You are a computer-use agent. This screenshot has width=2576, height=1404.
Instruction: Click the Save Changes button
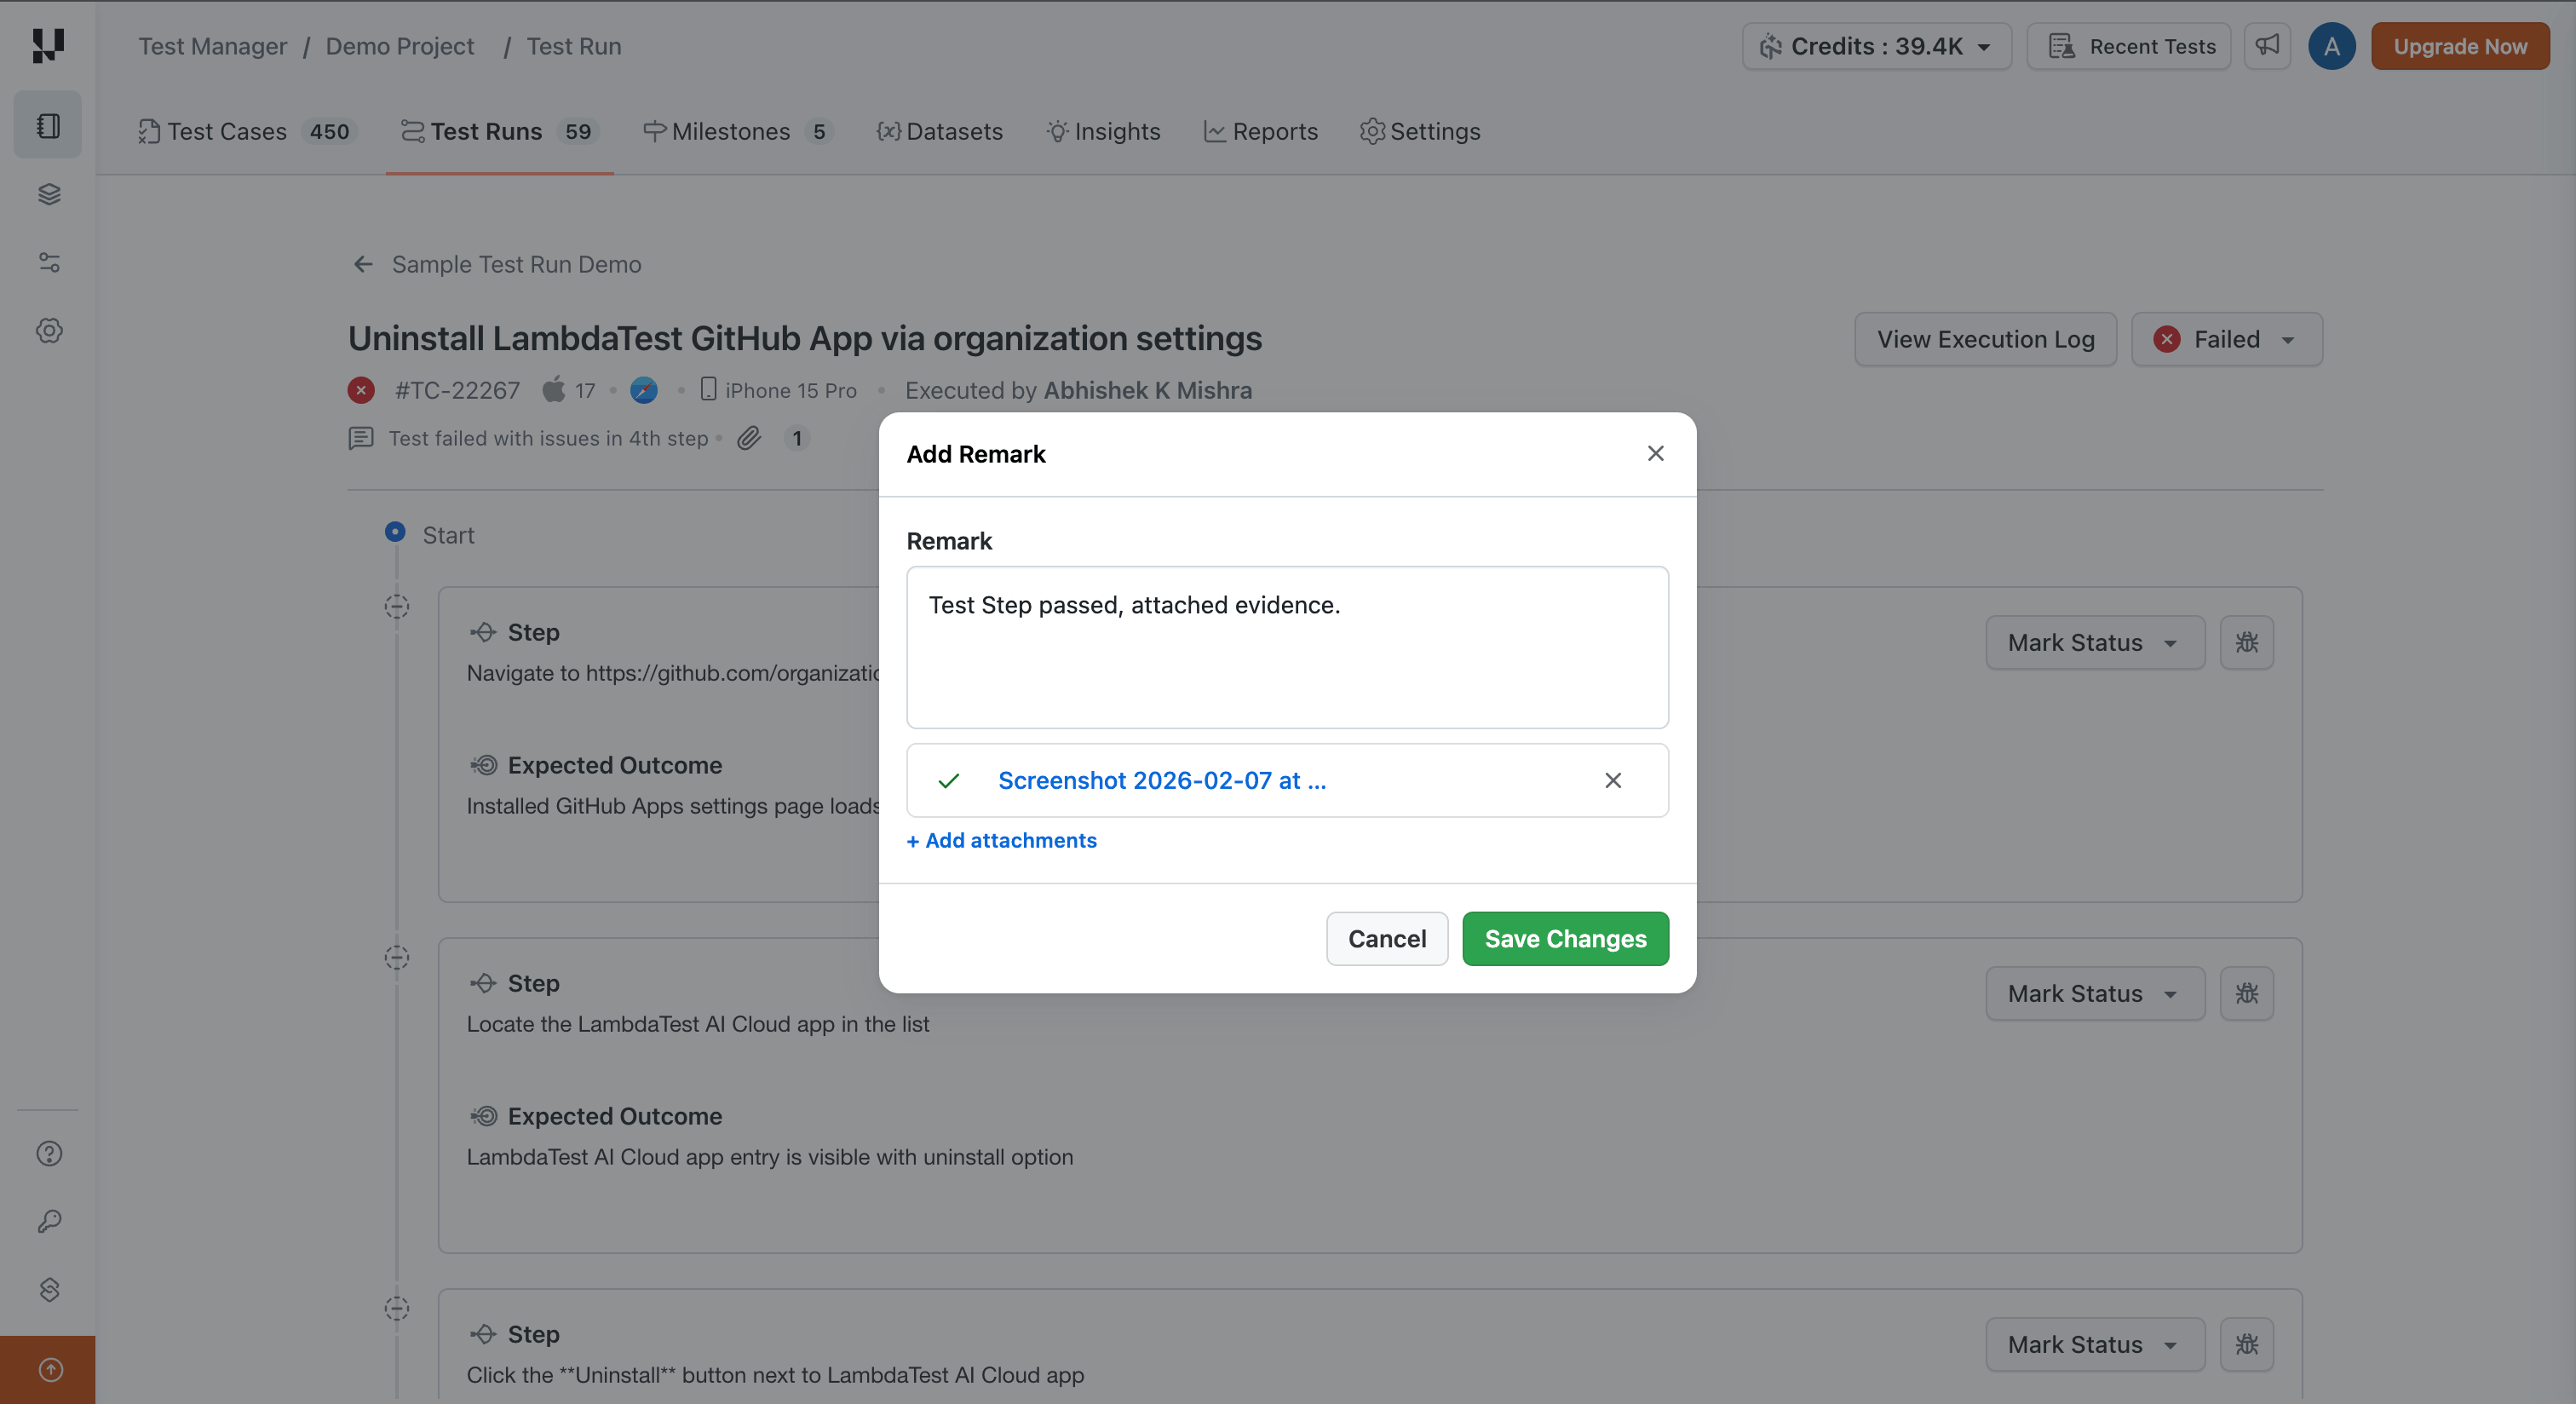[1564, 938]
